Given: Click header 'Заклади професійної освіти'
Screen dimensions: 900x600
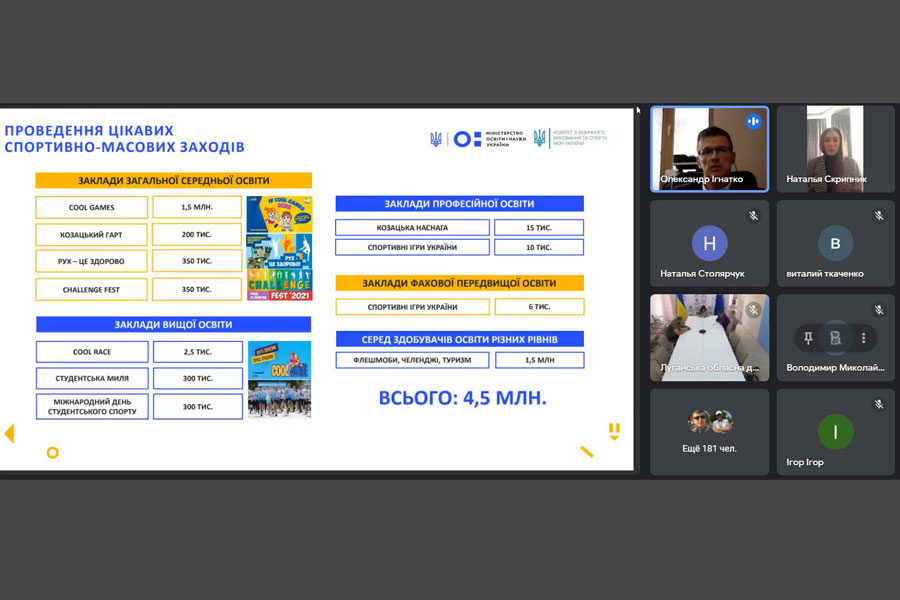Looking at the screenshot, I should (459, 204).
